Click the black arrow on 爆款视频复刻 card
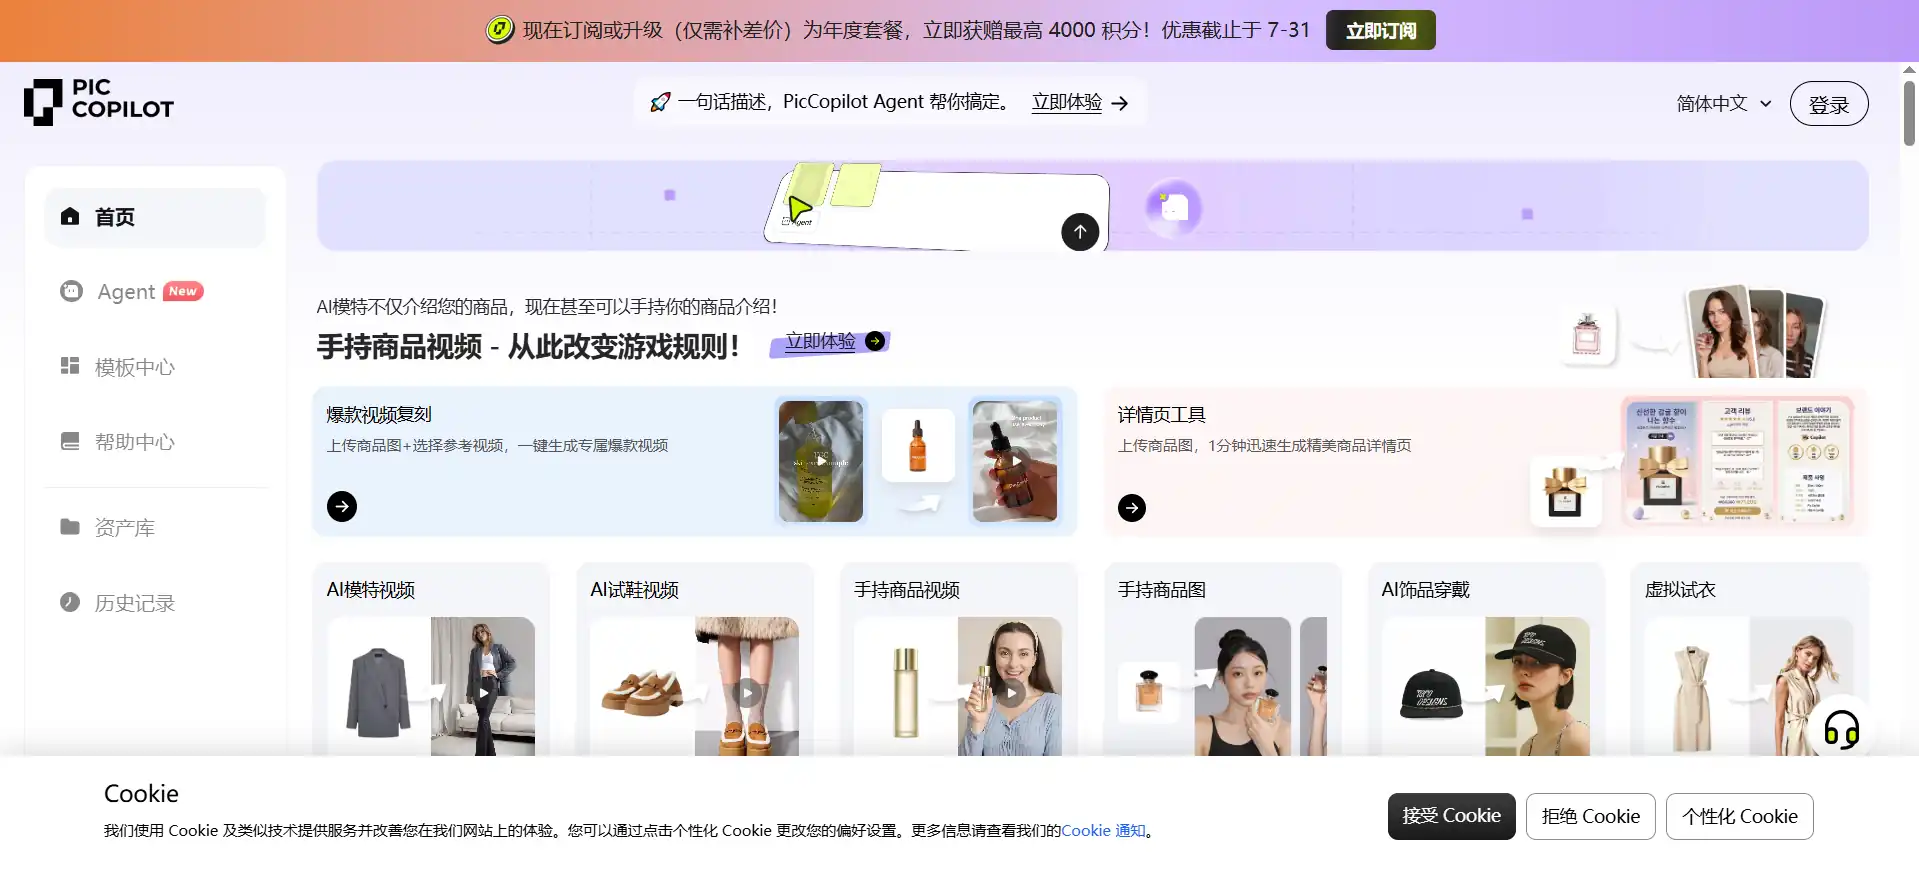 click(342, 506)
